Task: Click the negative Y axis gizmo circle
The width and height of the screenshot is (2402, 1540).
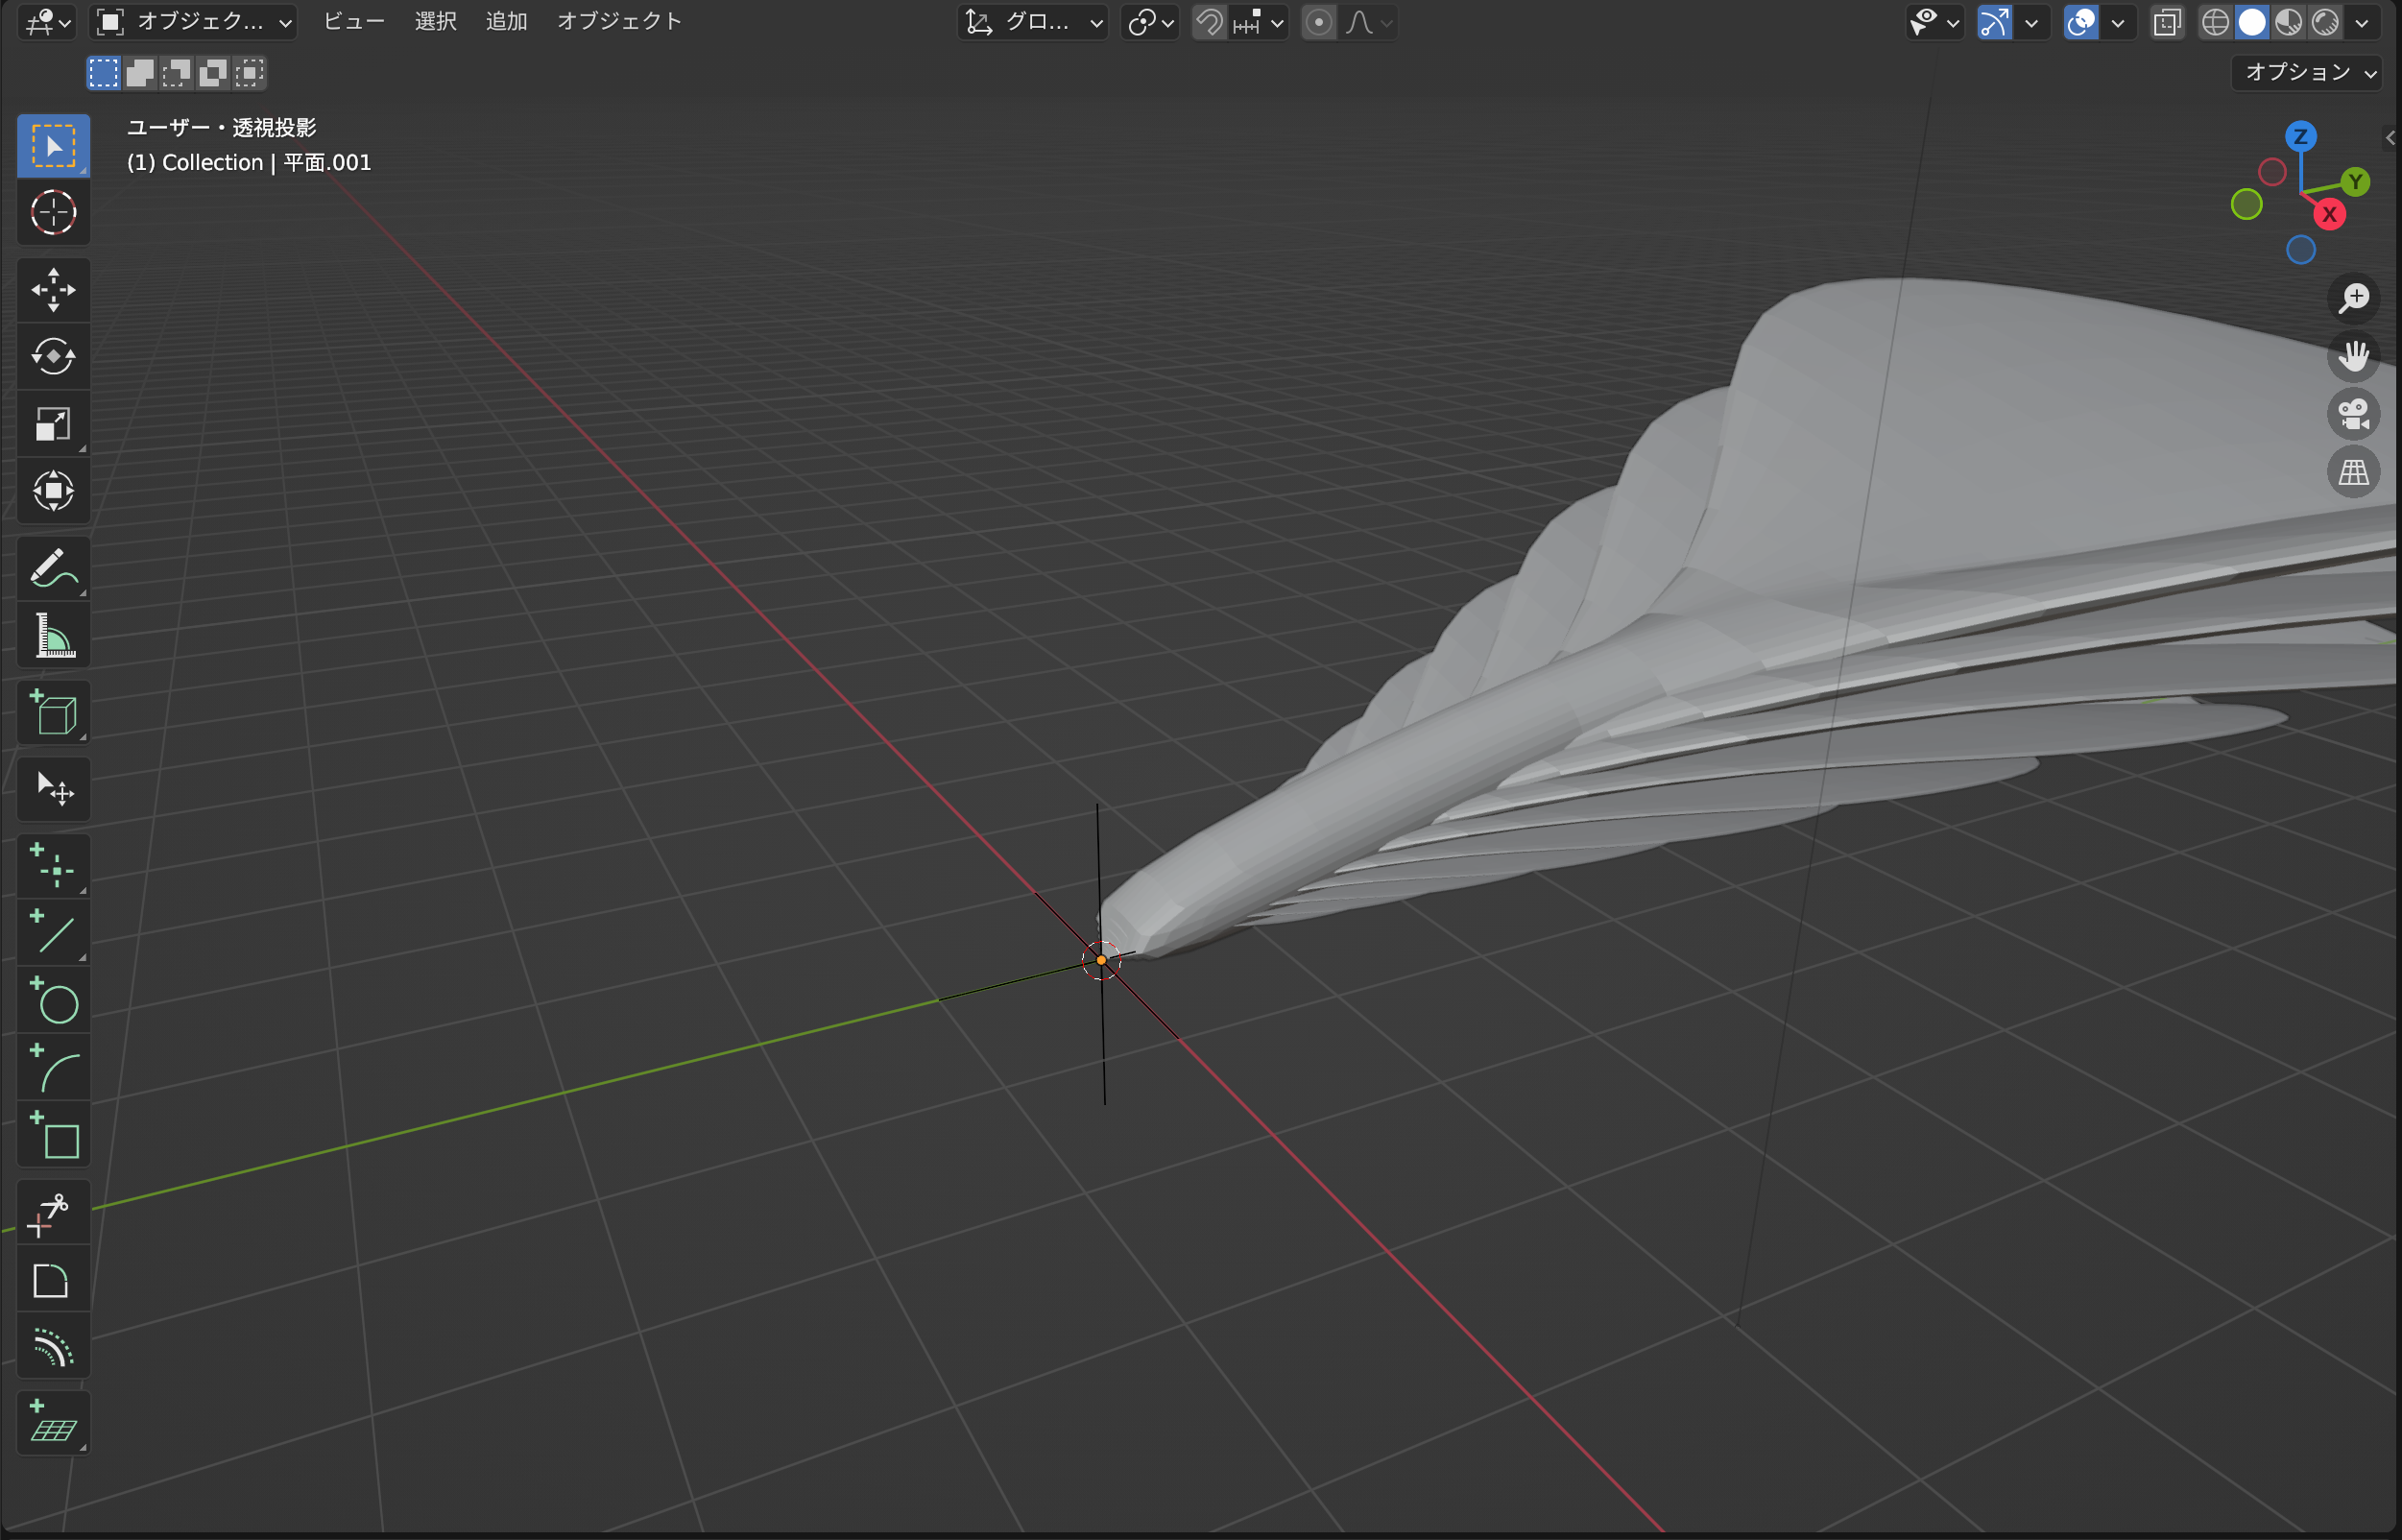Action: pos(2247,204)
